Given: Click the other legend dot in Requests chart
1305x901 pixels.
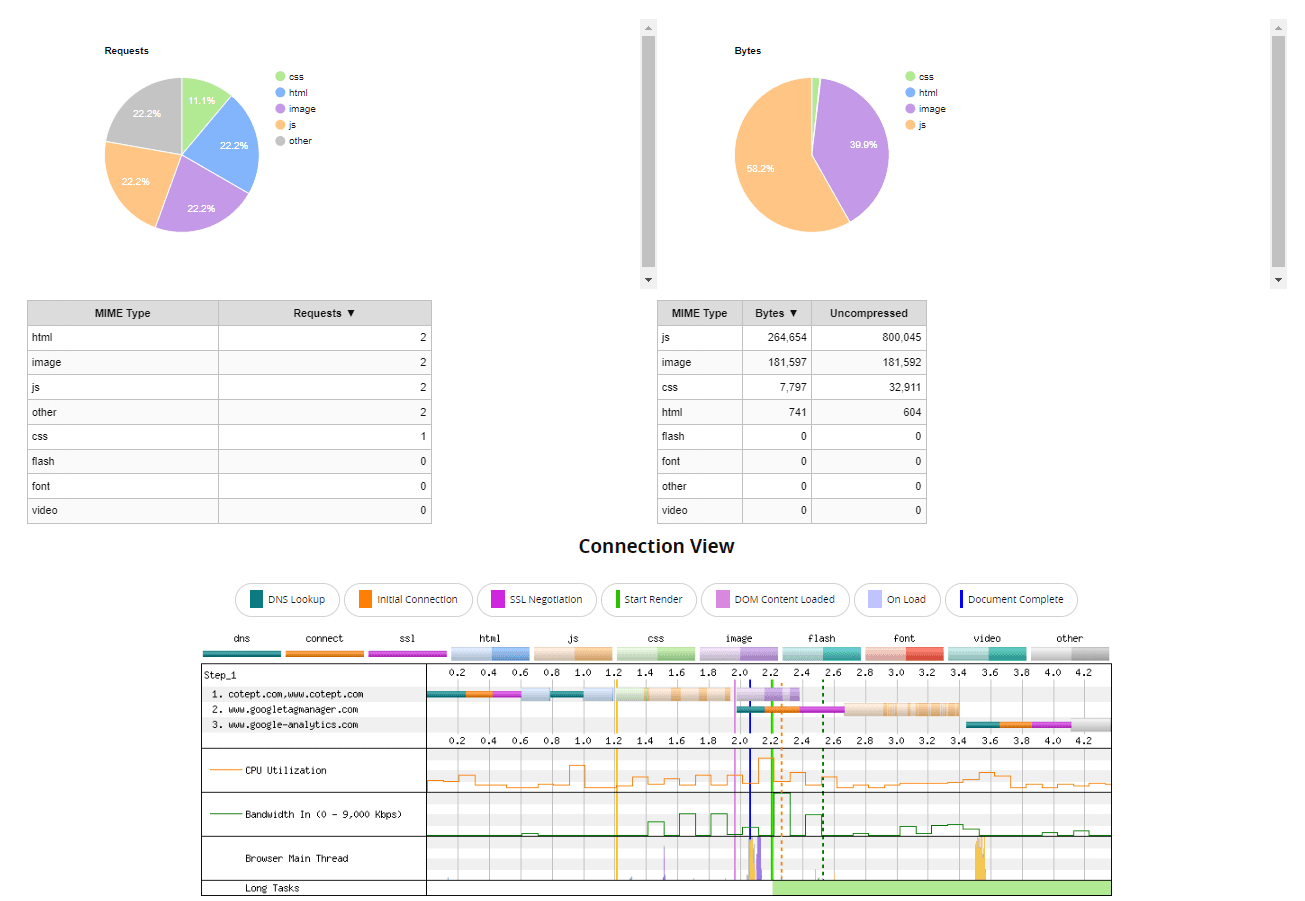Looking at the screenshot, I should click(280, 141).
